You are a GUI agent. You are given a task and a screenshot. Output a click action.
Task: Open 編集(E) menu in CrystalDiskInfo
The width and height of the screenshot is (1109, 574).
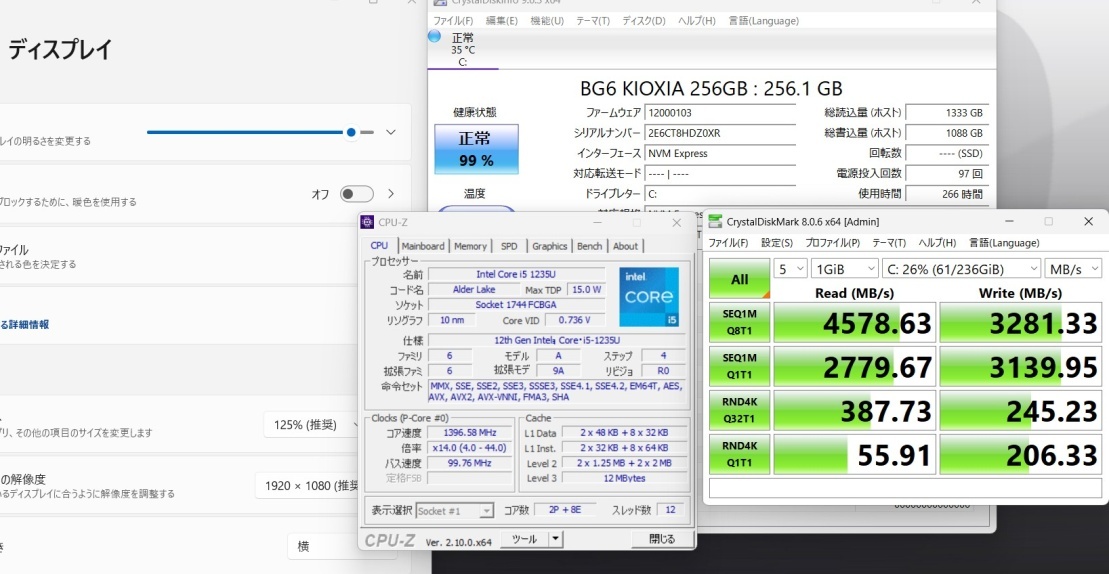501,20
